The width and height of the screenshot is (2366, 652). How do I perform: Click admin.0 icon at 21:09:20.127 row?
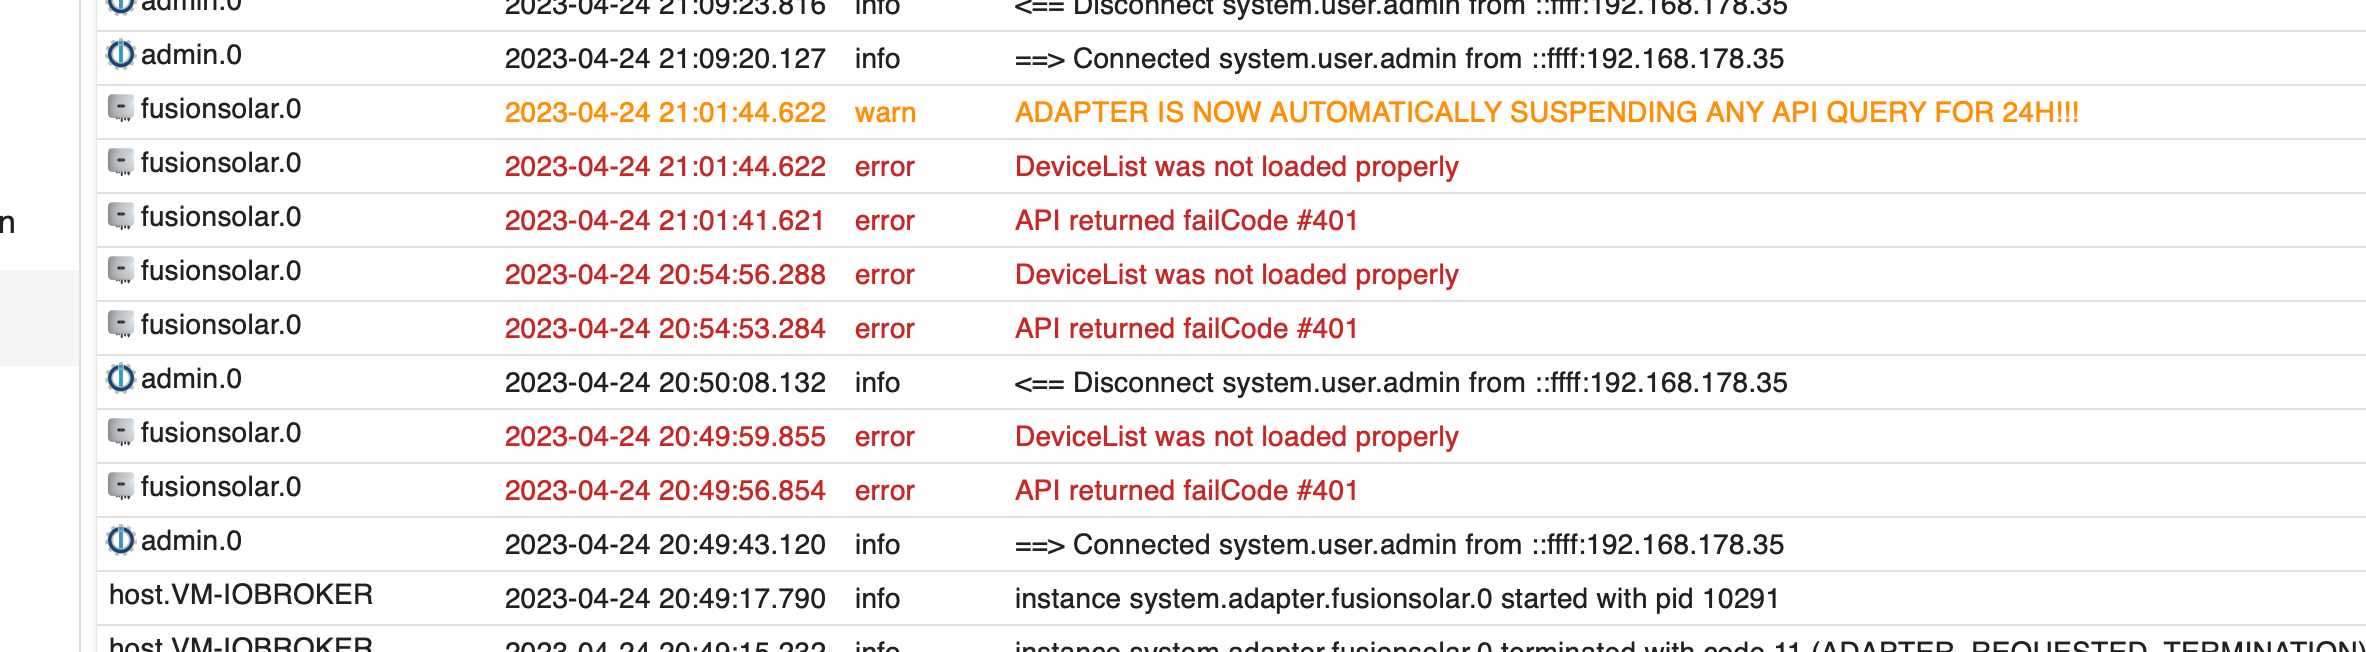(121, 54)
